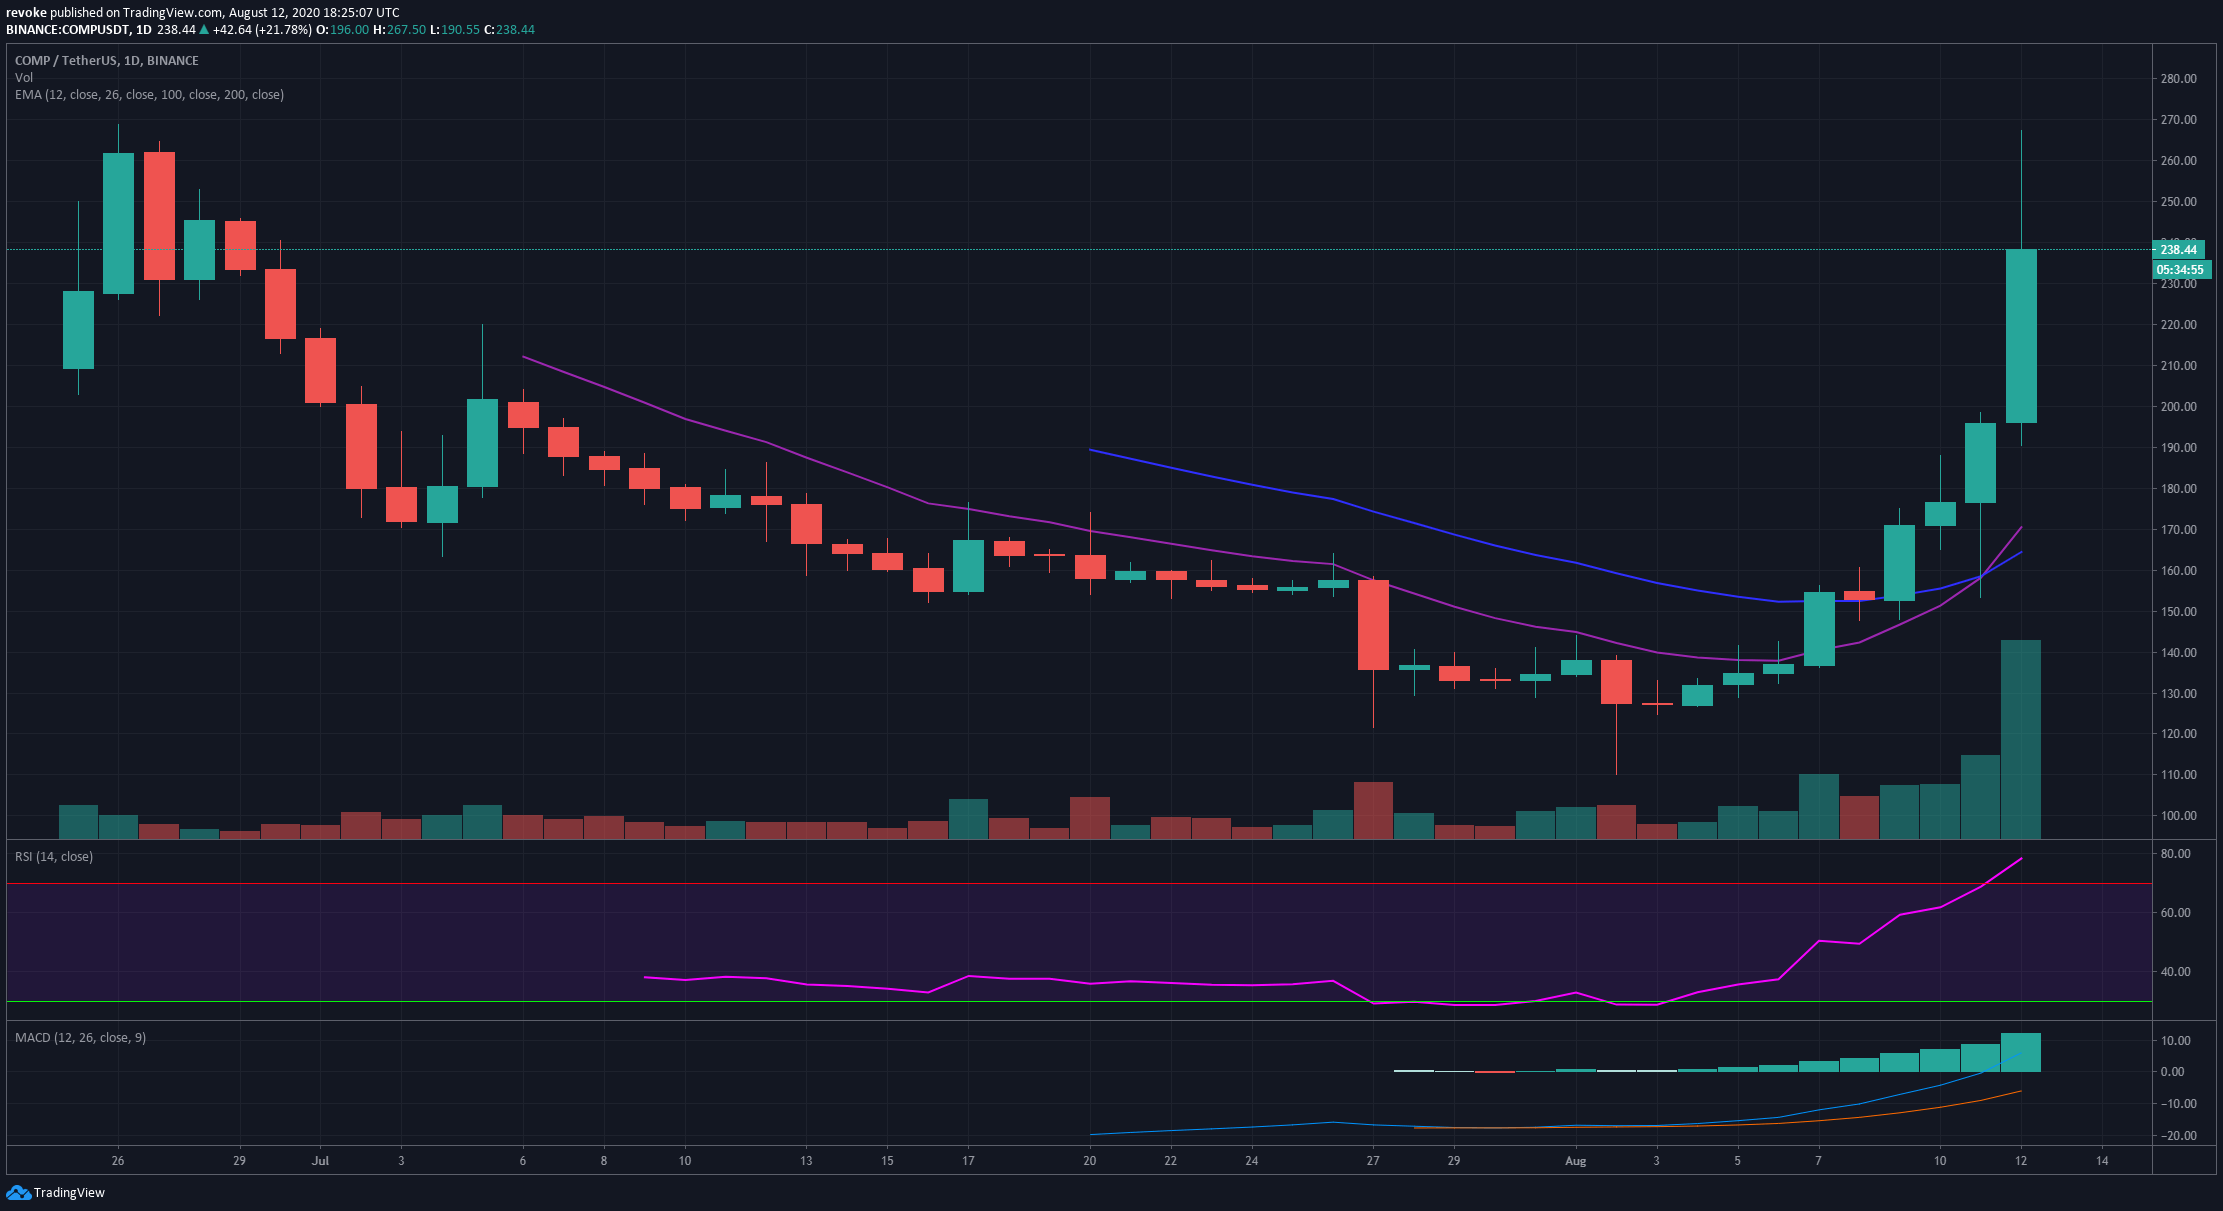Click the RSI (14, close) label
2223x1211 pixels.
point(54,857)
